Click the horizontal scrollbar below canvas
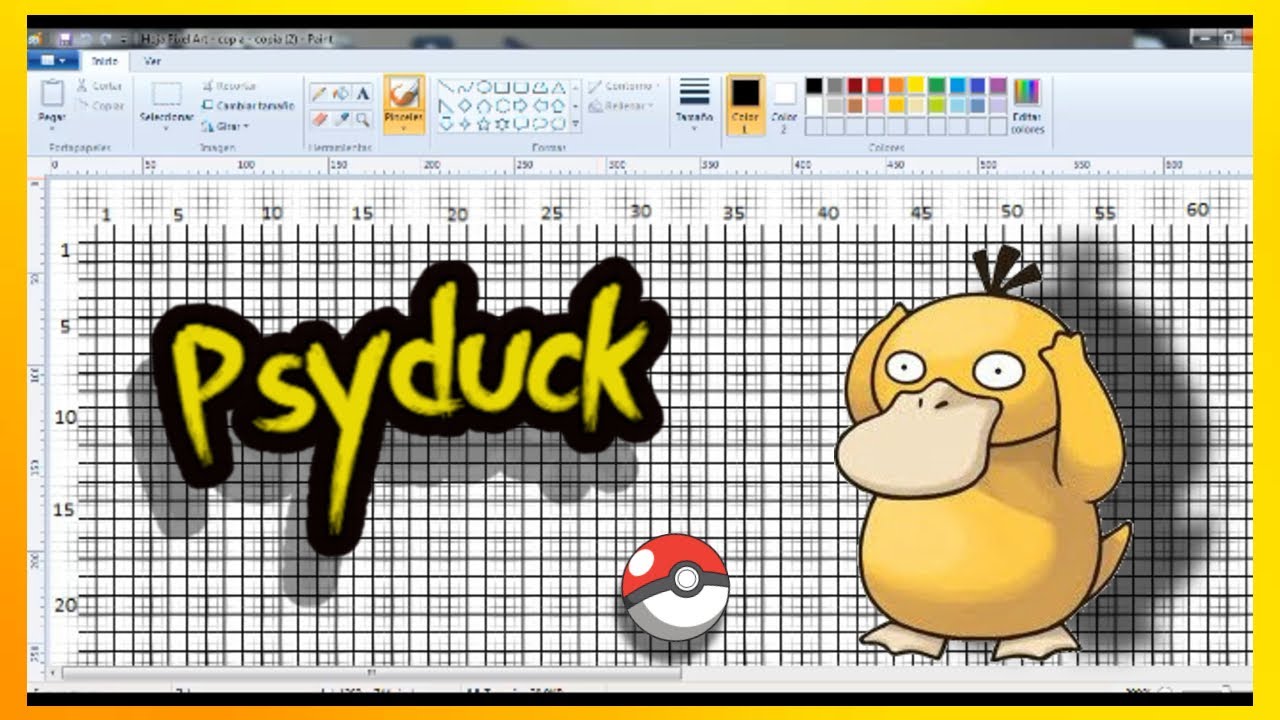Viewport: 1280px width, 720px height. click(x=370, y=674)
